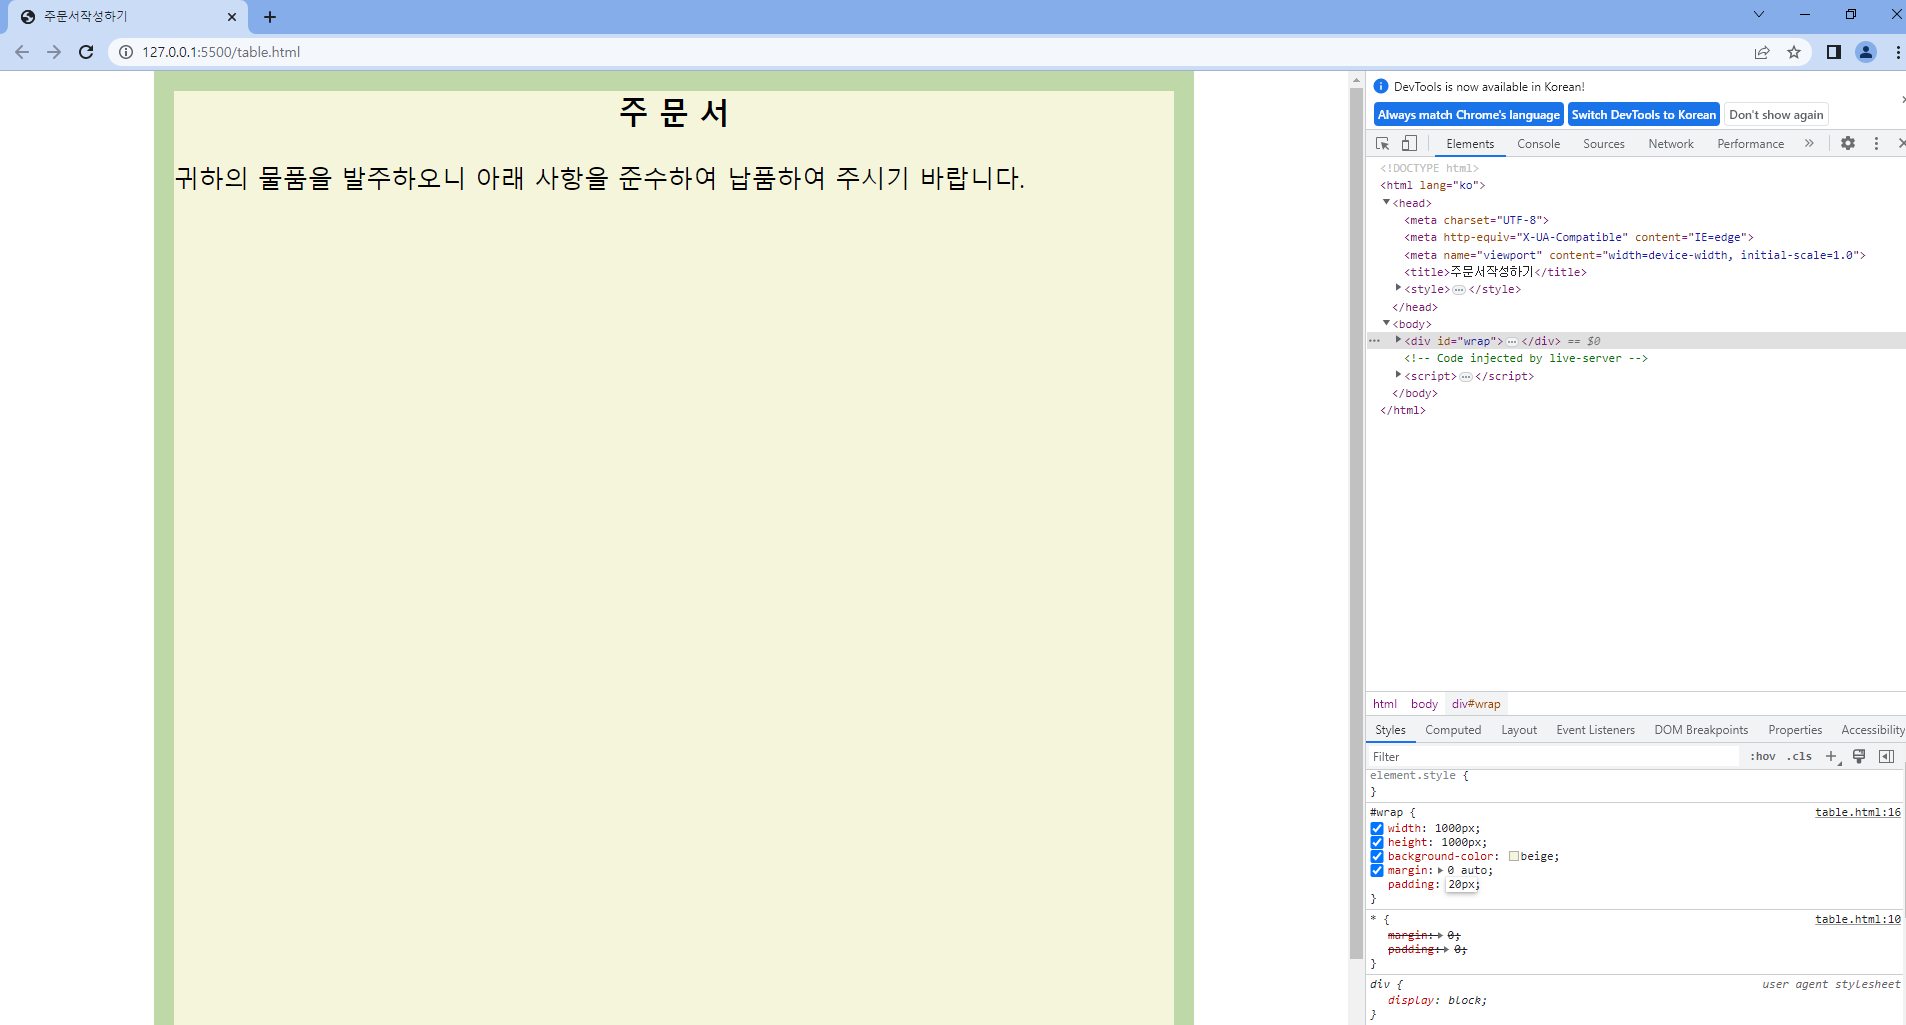Click Always match Chrome's language button
This screenshot has width=1906, height=1025.
(1468, 115)
